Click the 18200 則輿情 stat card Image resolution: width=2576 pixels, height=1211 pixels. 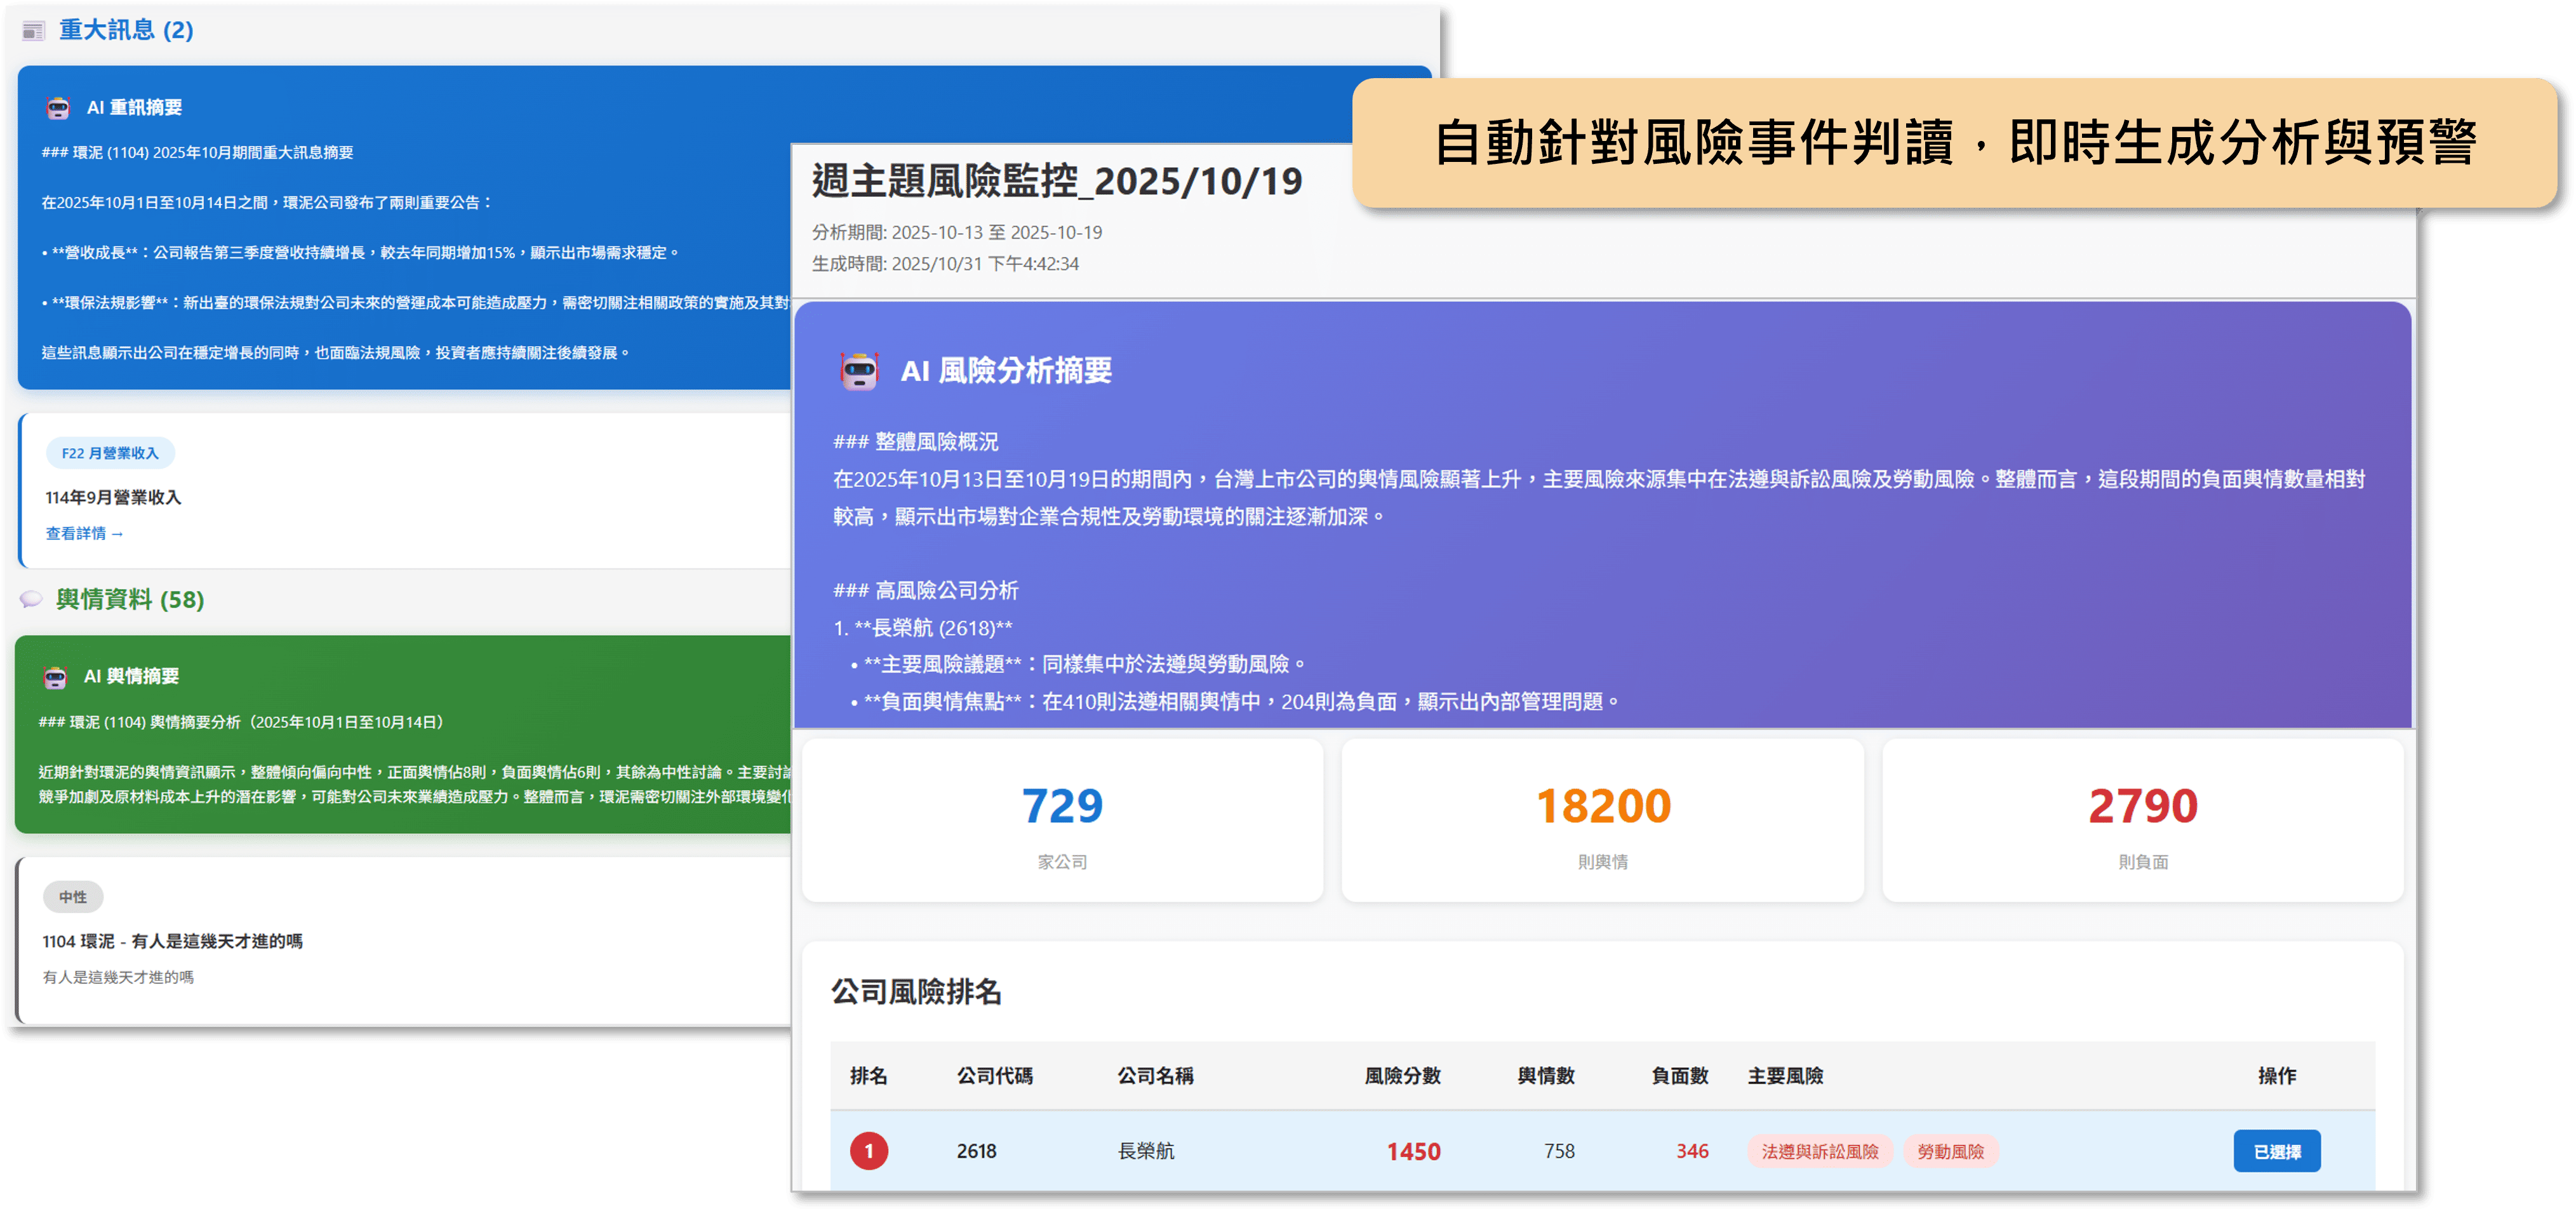1602,820
